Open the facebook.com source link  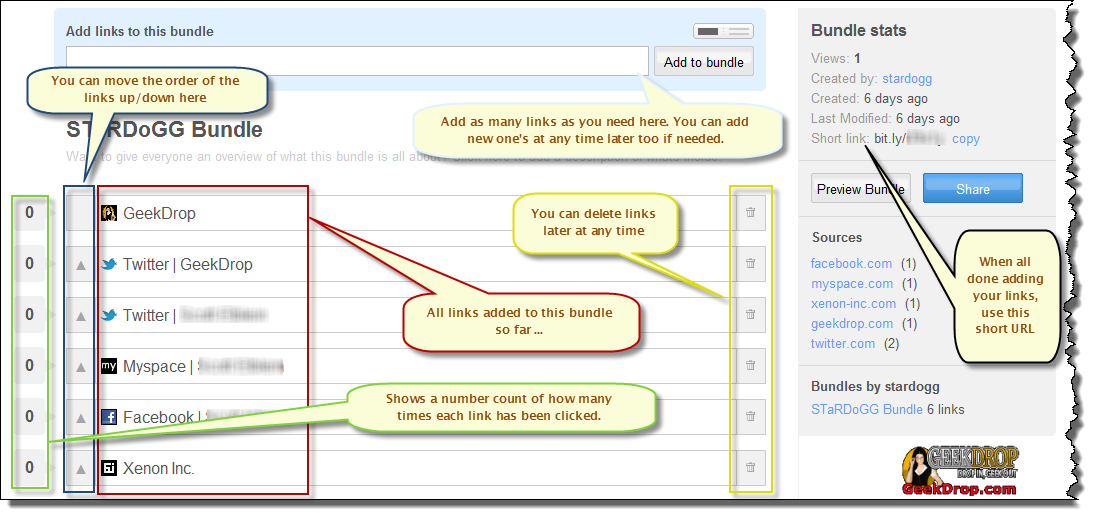click(x=851, y=264)
